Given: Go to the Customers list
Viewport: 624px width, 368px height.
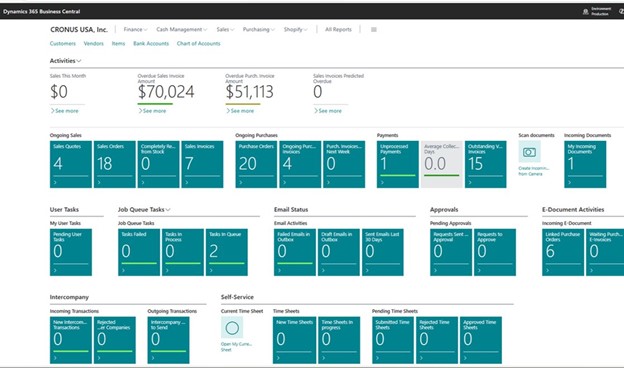Looking at the screenshot, I should point(62,43).
